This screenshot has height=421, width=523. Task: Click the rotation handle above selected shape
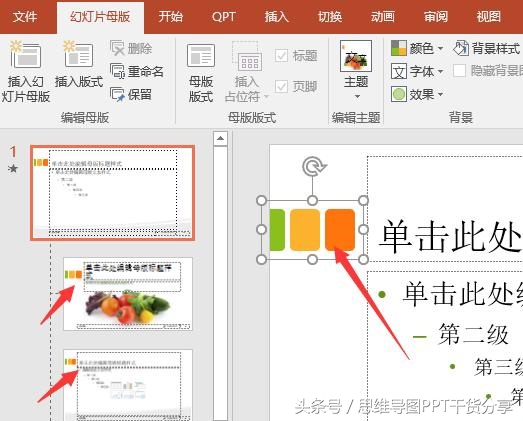click(x=314, y=166)
